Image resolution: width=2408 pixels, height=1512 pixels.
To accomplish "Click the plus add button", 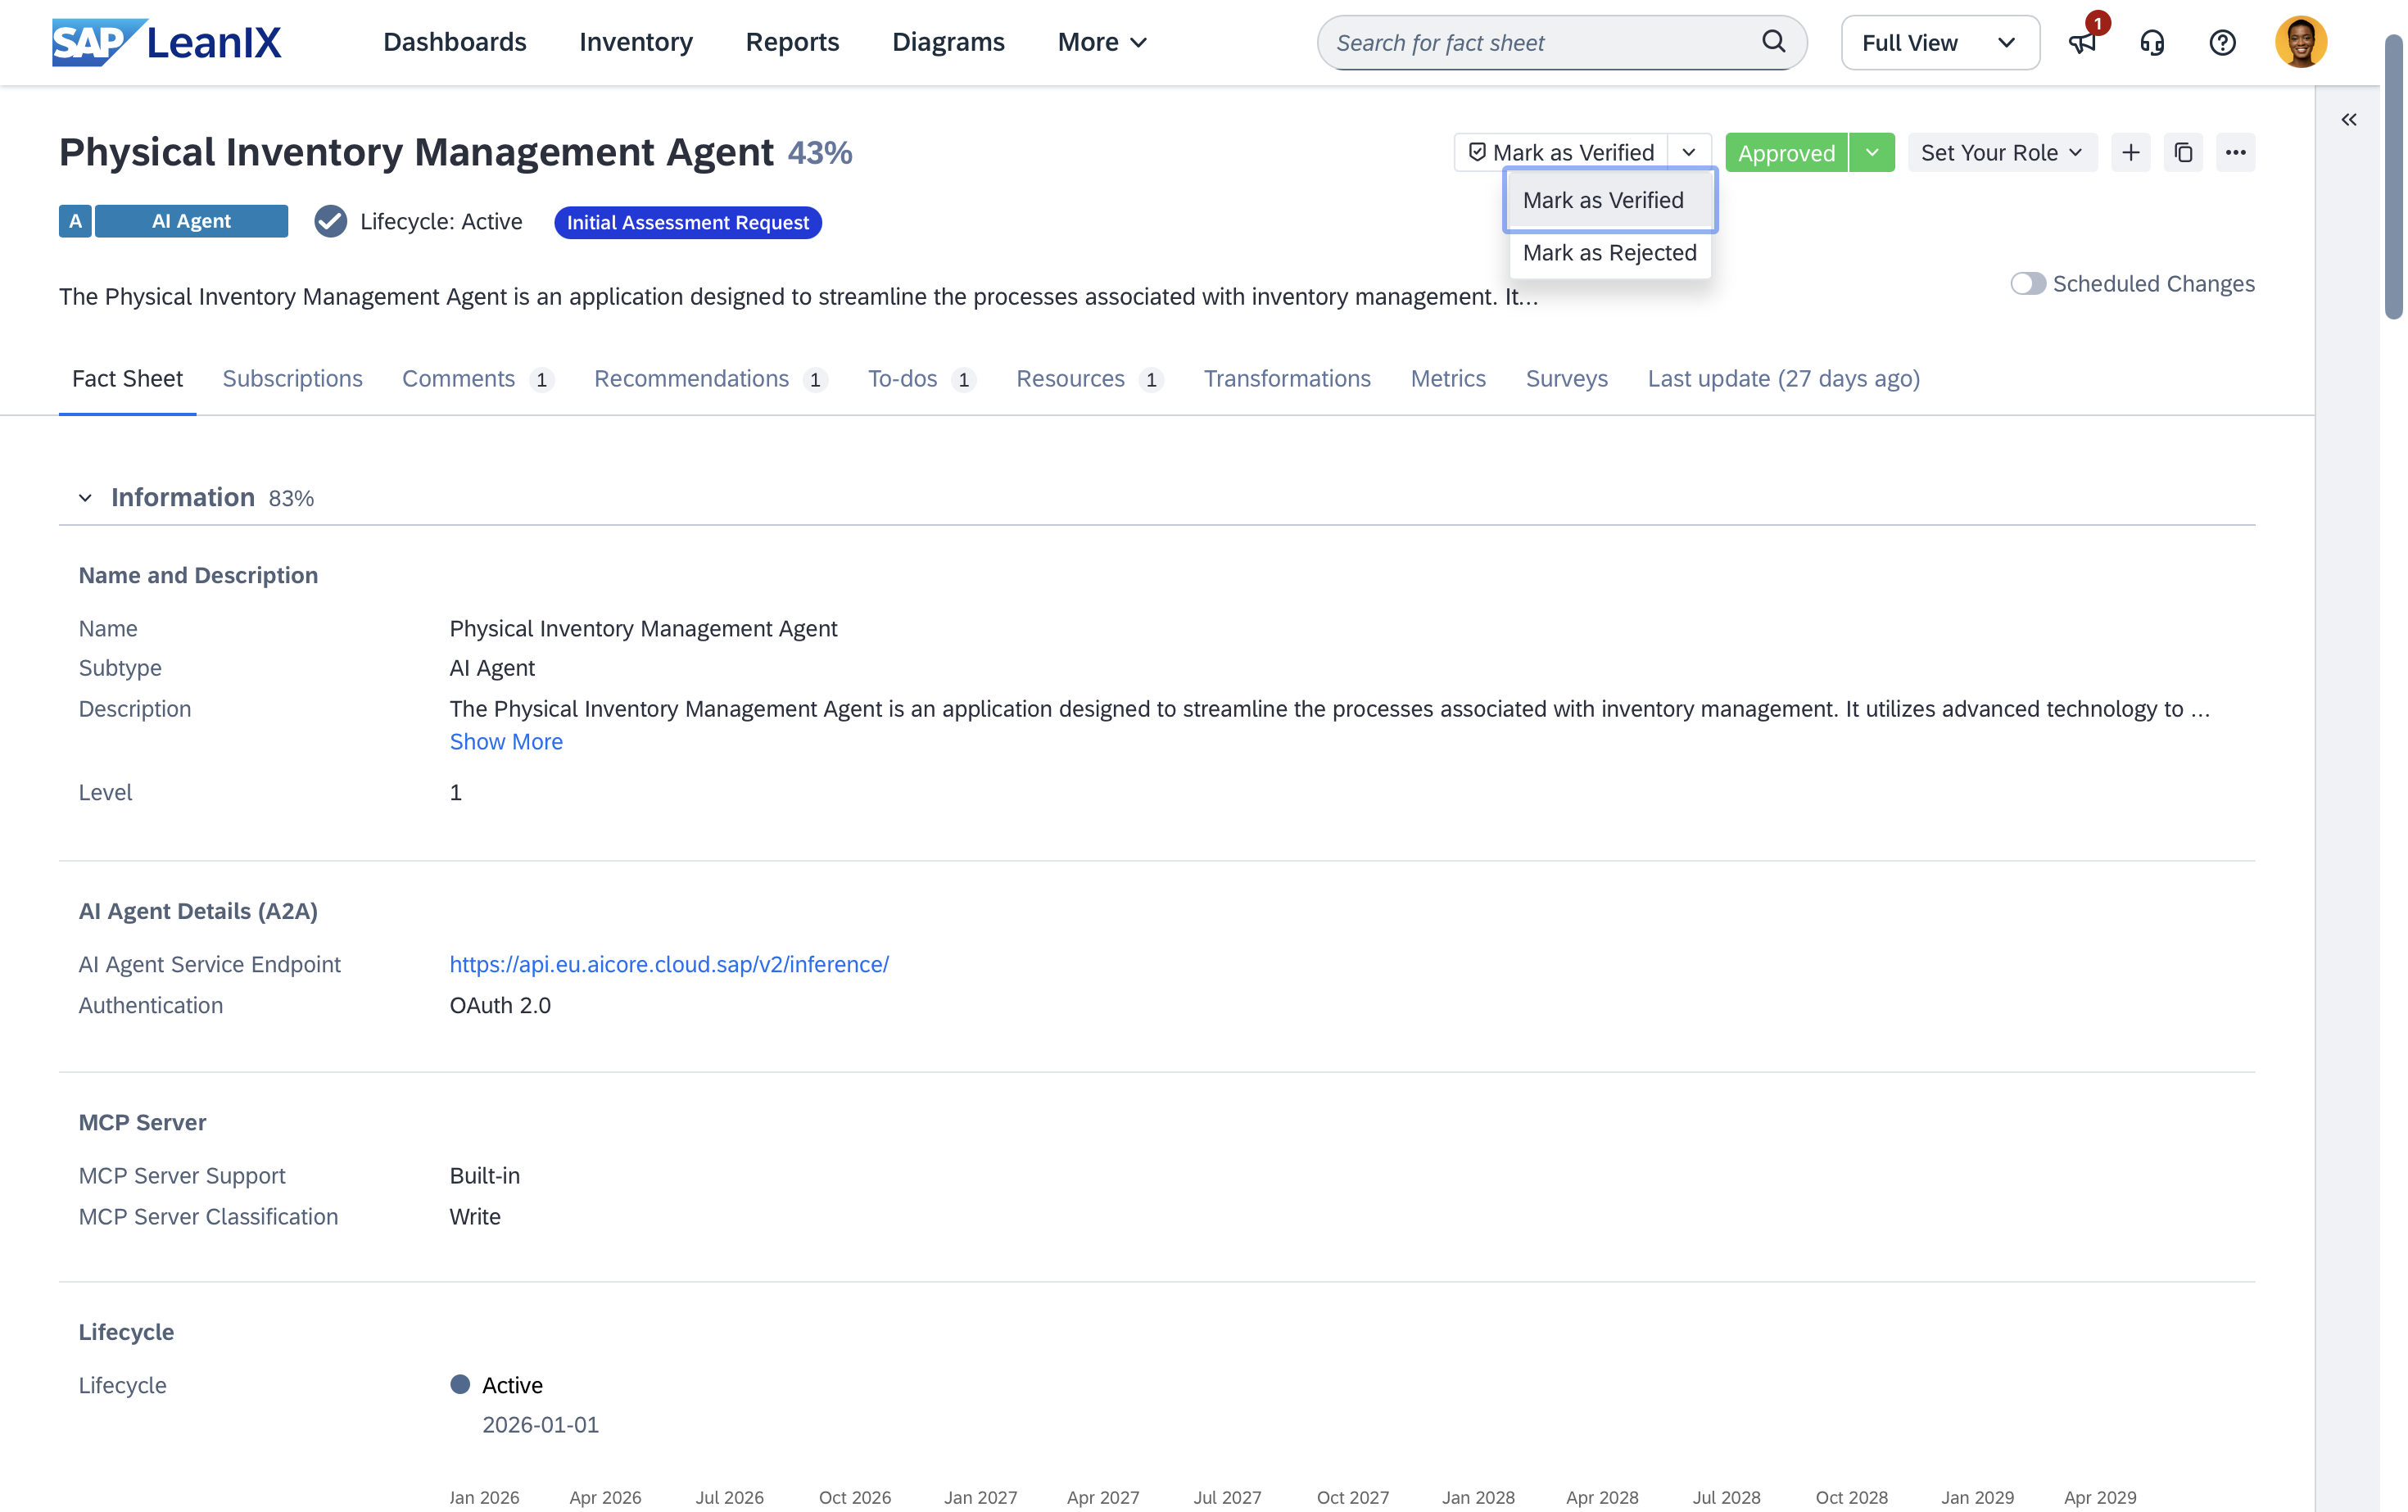I will [x=2131, y=152].
